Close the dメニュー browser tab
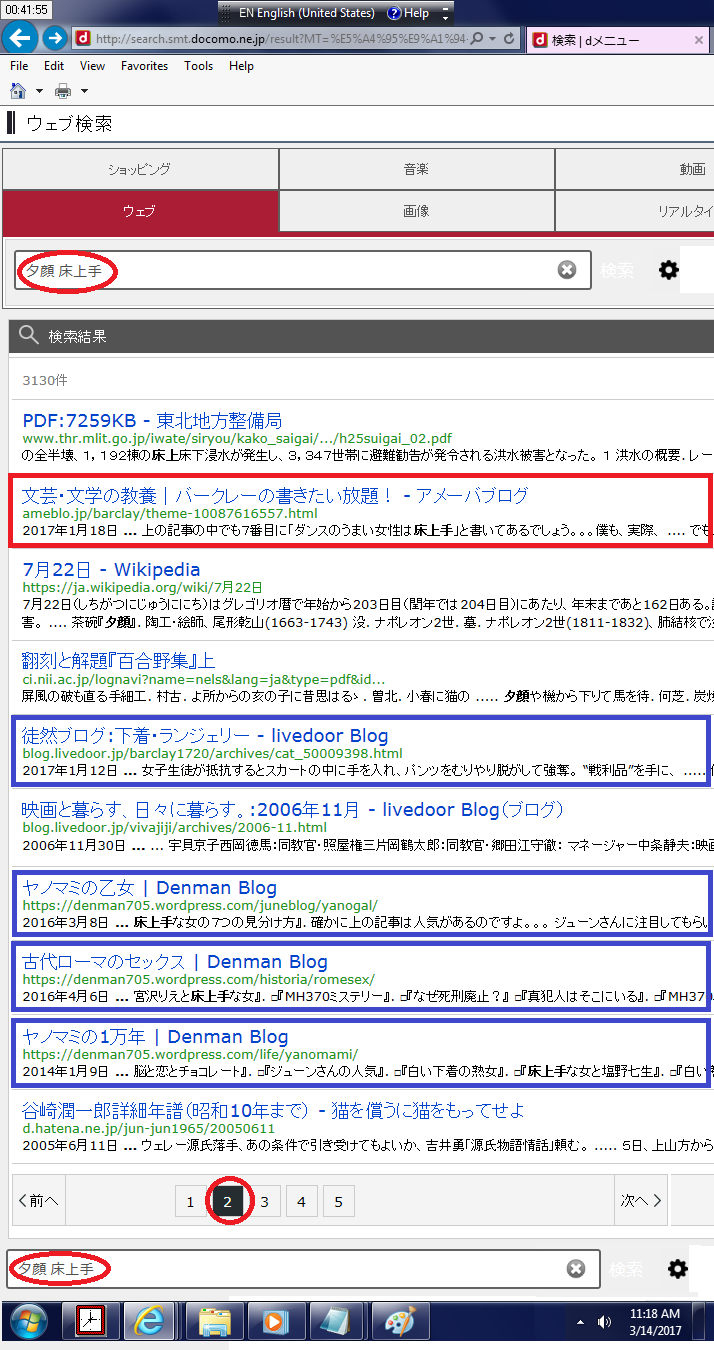 (698, 40)
